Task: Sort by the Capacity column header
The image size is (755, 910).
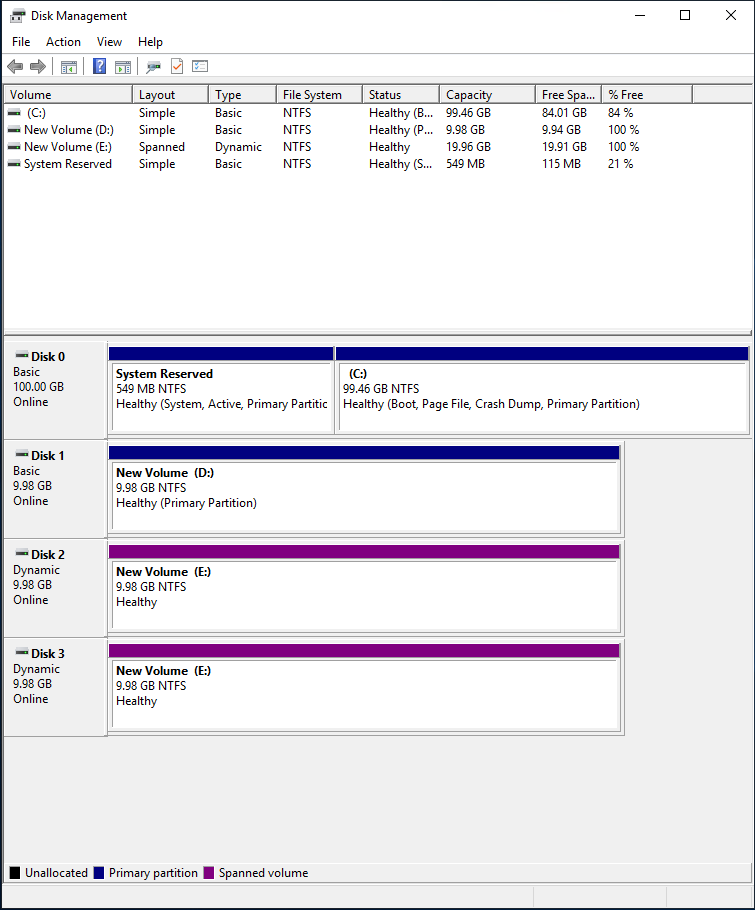Action: click(487, 95)
